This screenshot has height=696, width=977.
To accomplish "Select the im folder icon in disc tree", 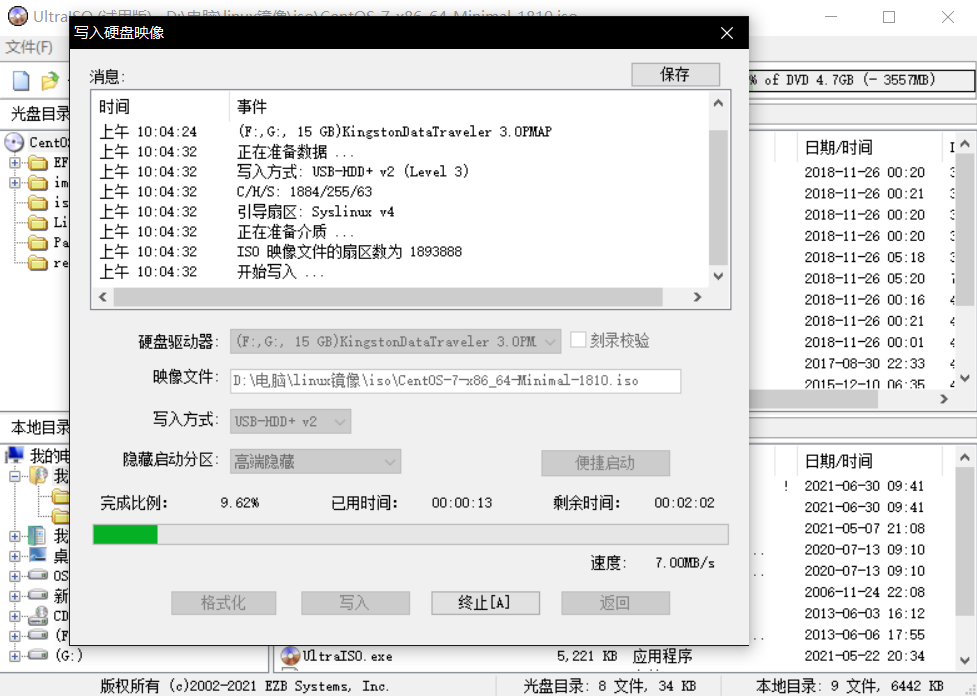I will [x=38, y=183].
